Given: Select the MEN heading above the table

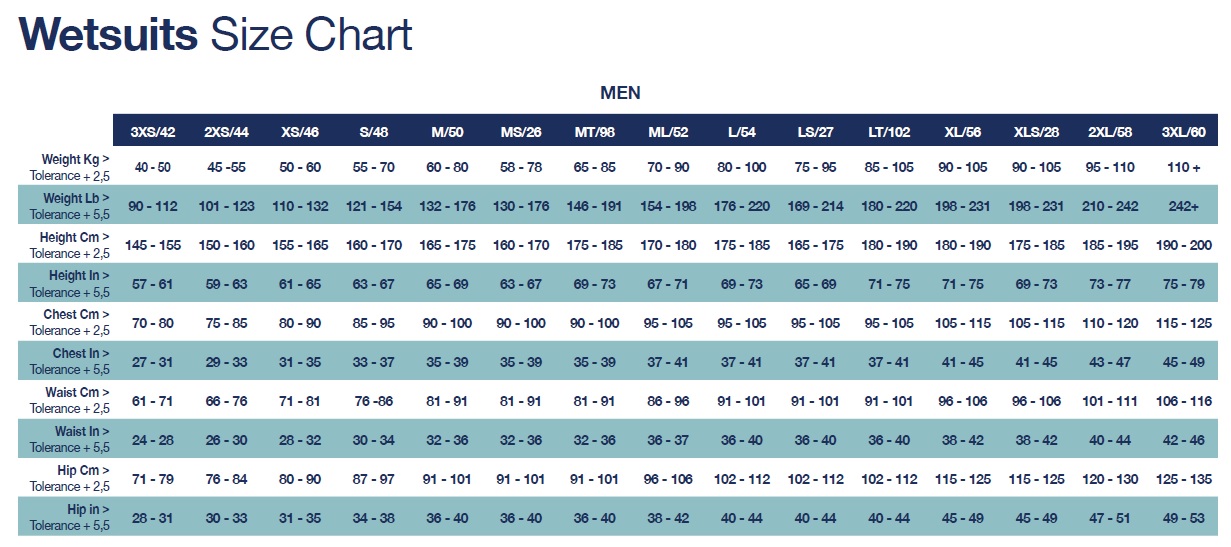Looking at the screenshot, I should pyautogui.click(x=620, y=93).
